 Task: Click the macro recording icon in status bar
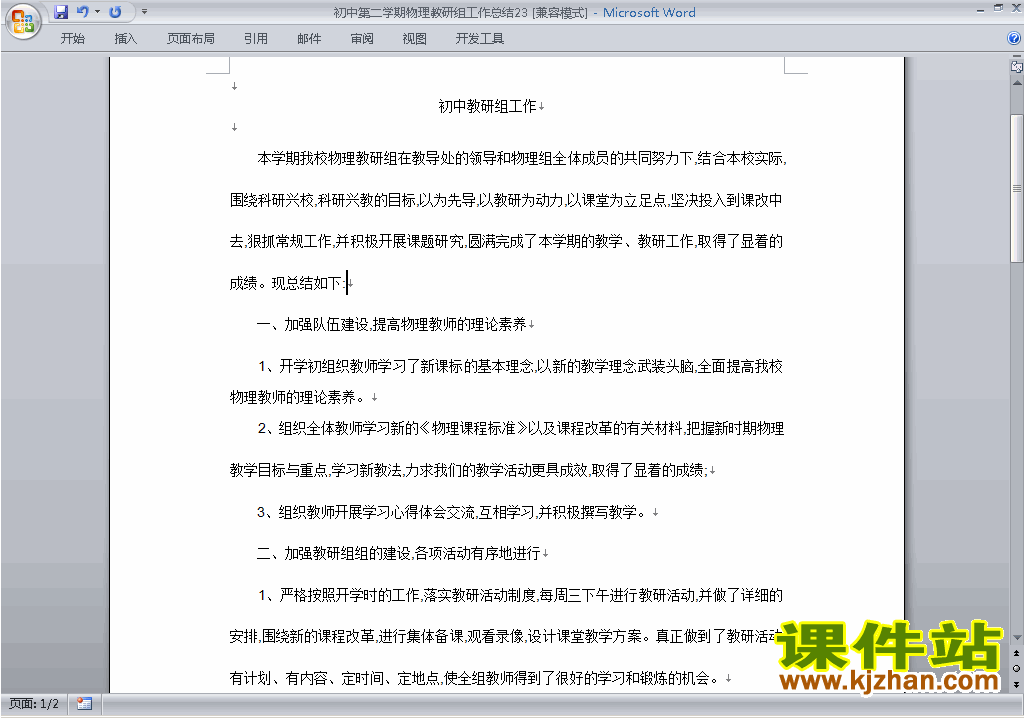coord(84,704)
